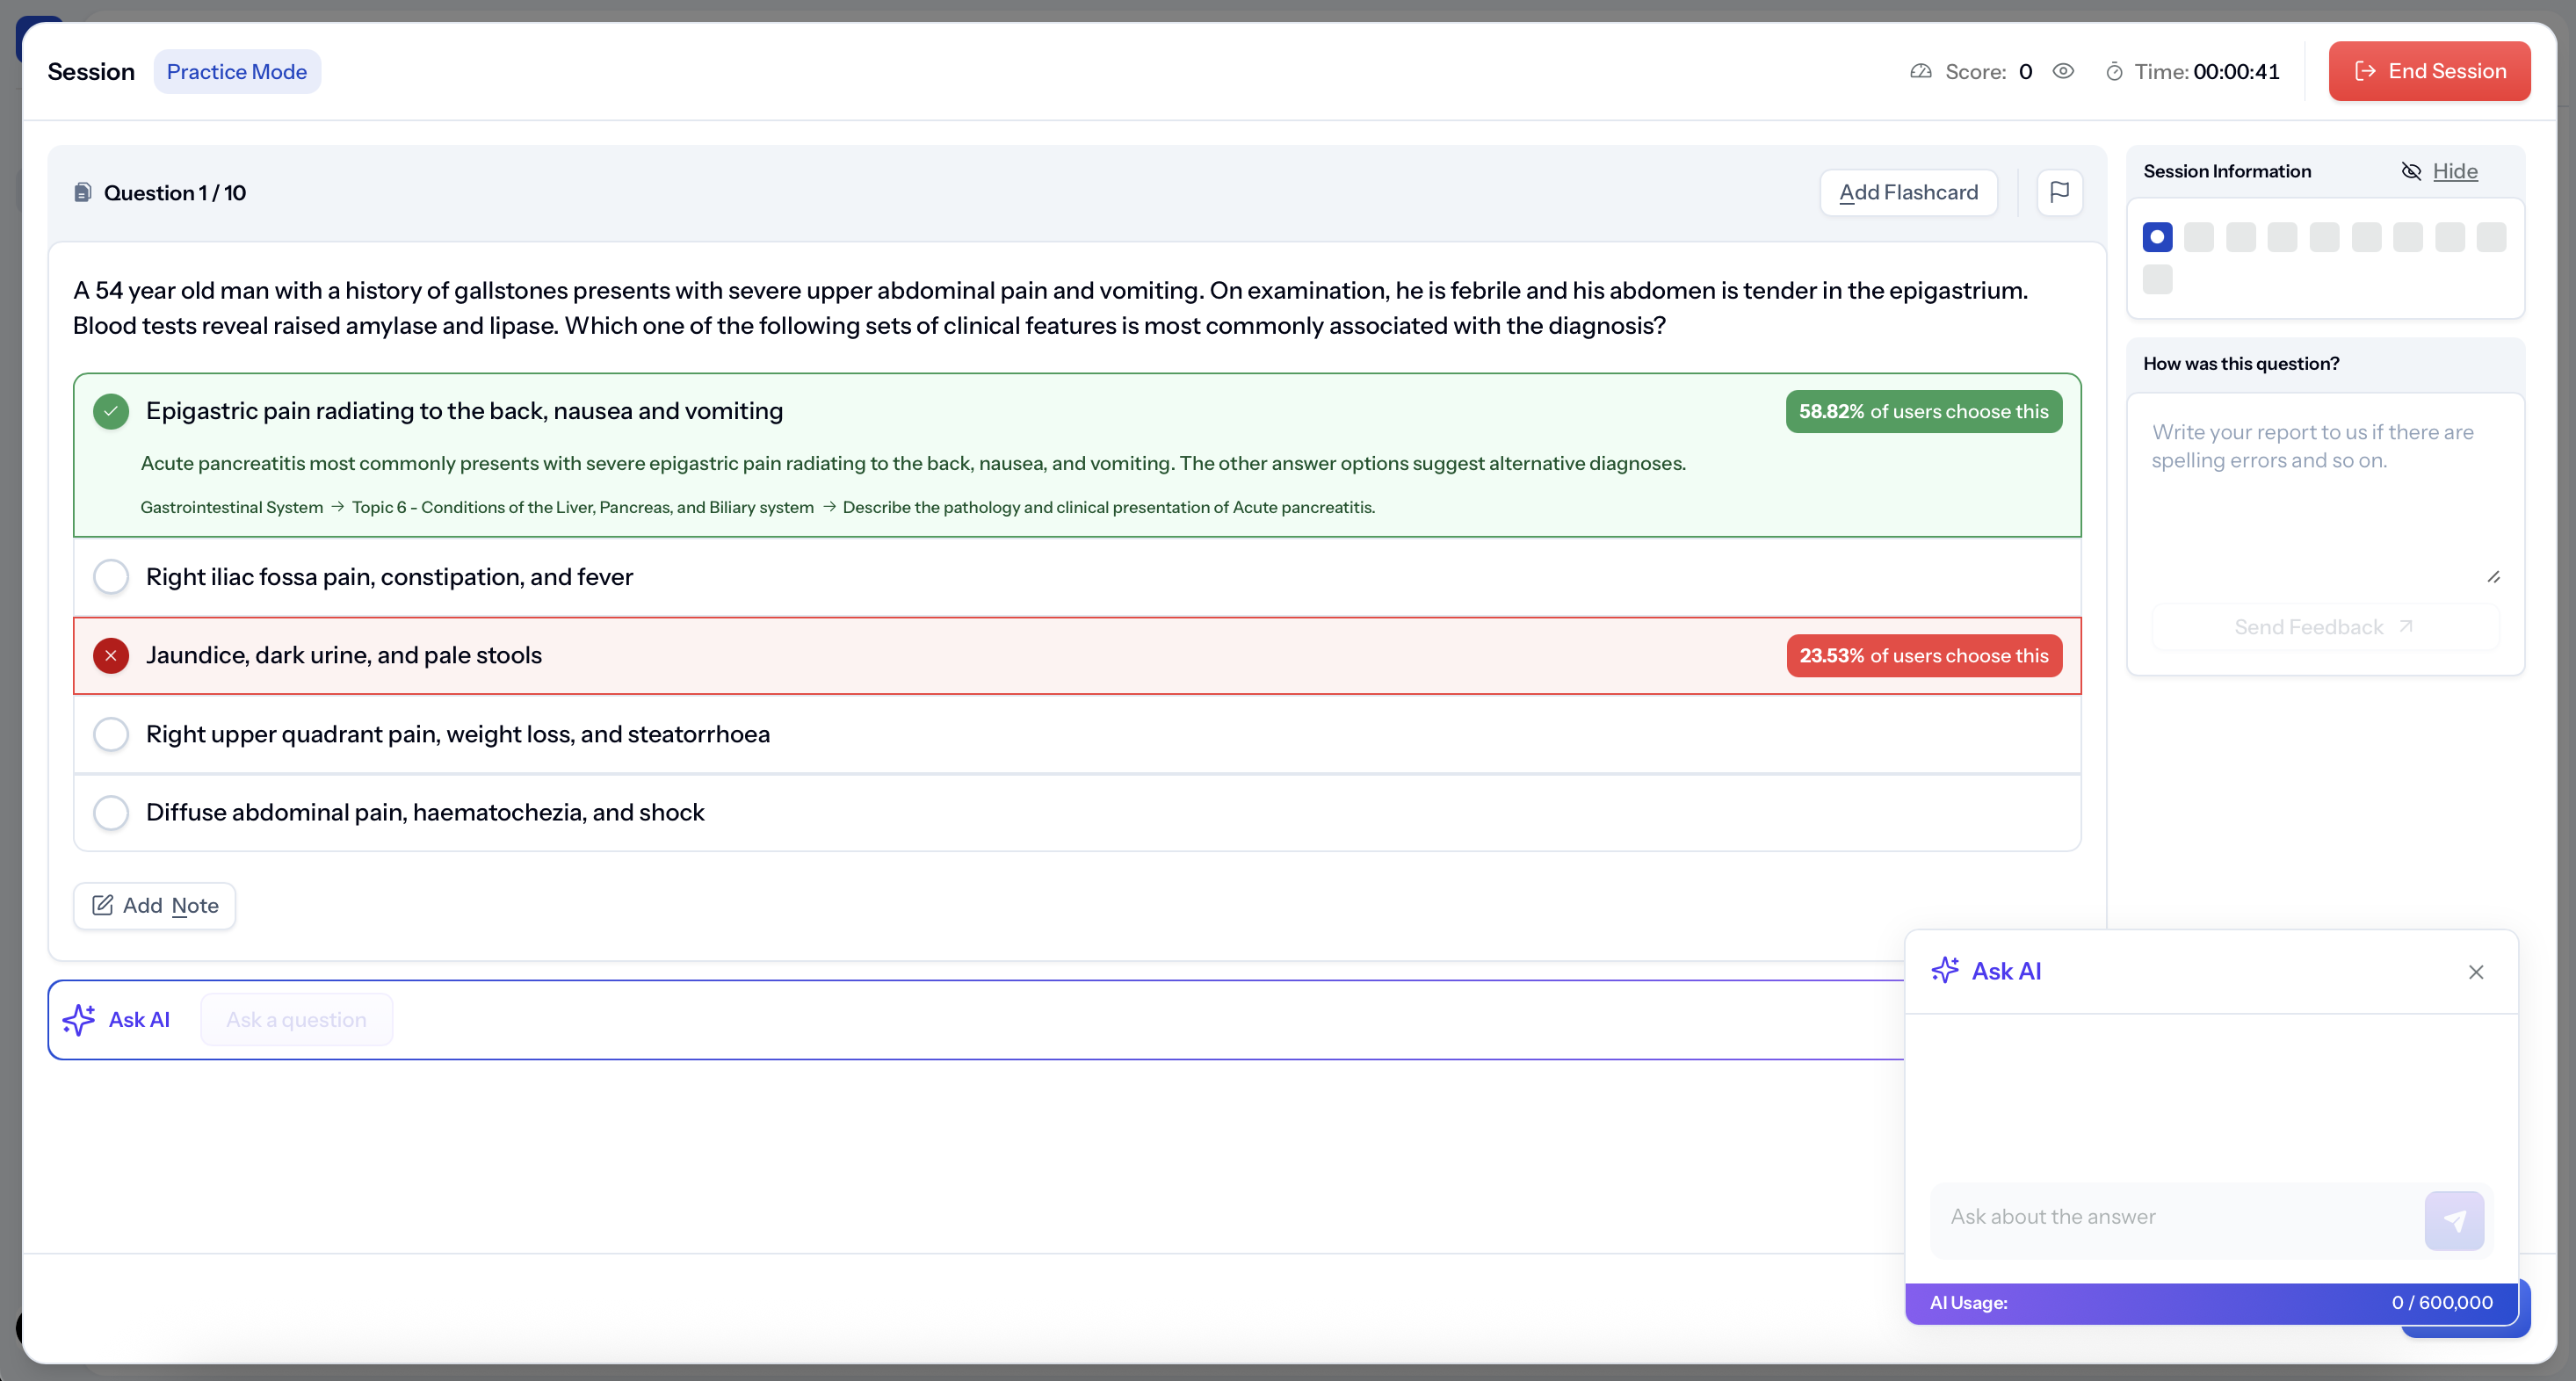End the current session

pos(2429,71)
